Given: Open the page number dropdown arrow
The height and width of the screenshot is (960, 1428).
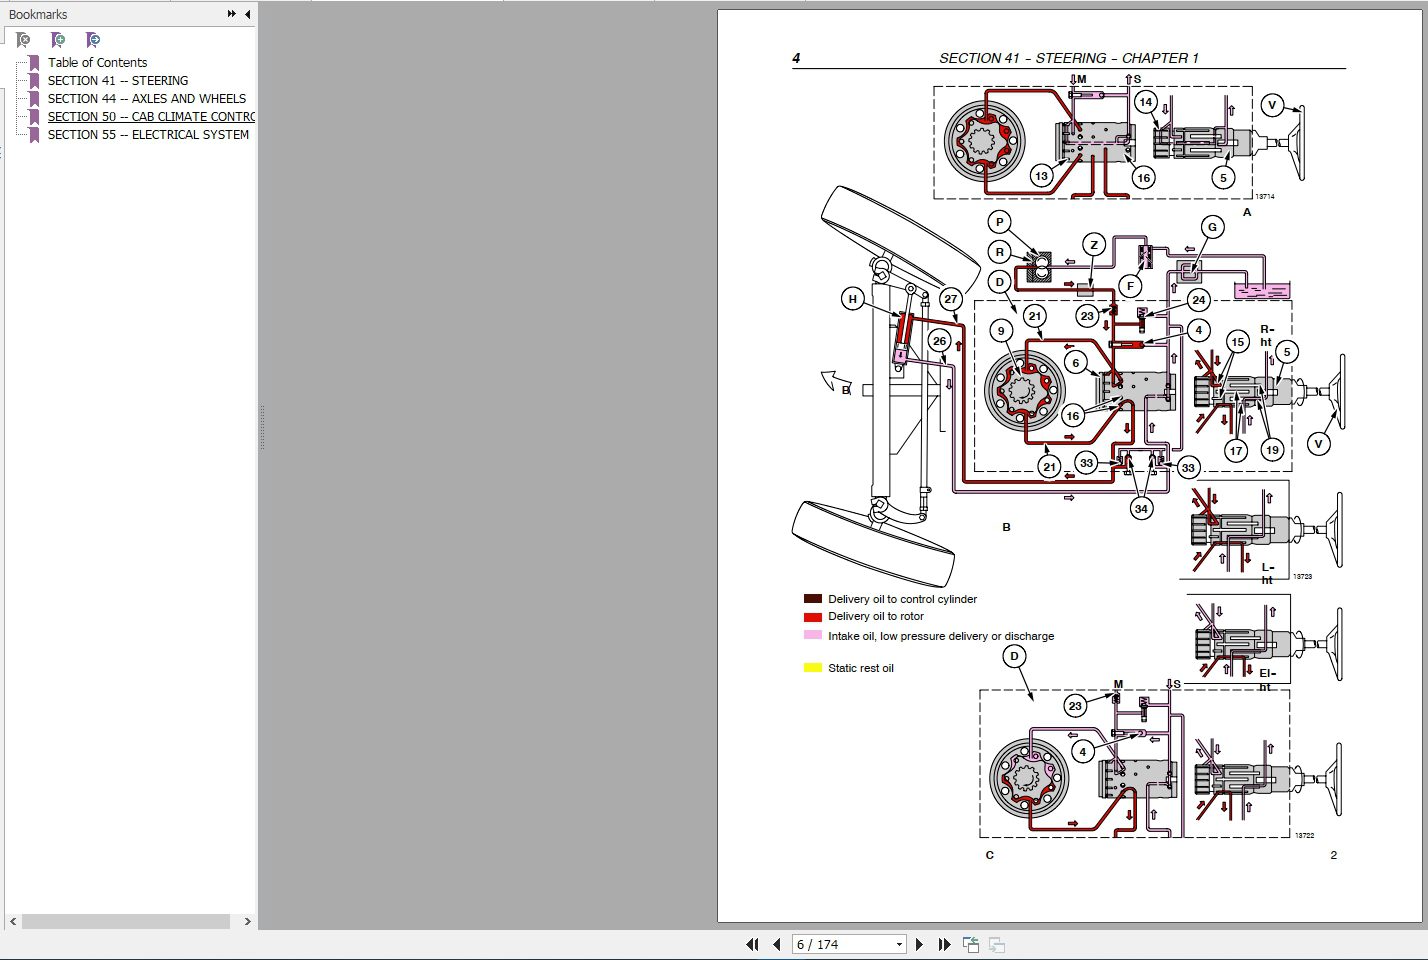Looking at the screenshot, I should click(x=899, y=944).
